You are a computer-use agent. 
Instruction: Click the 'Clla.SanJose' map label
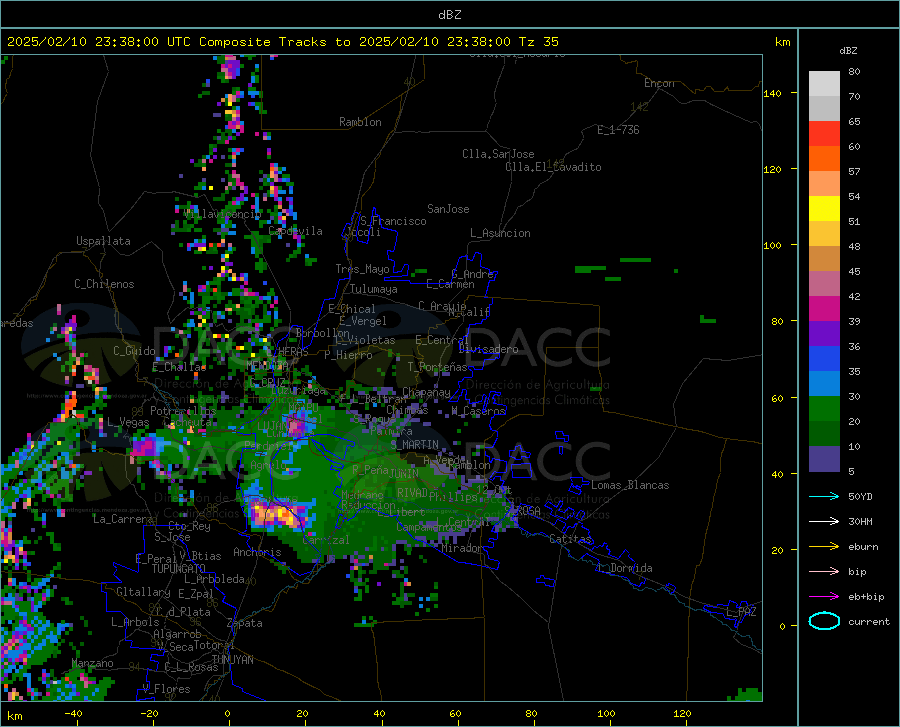tap(498, 154)
